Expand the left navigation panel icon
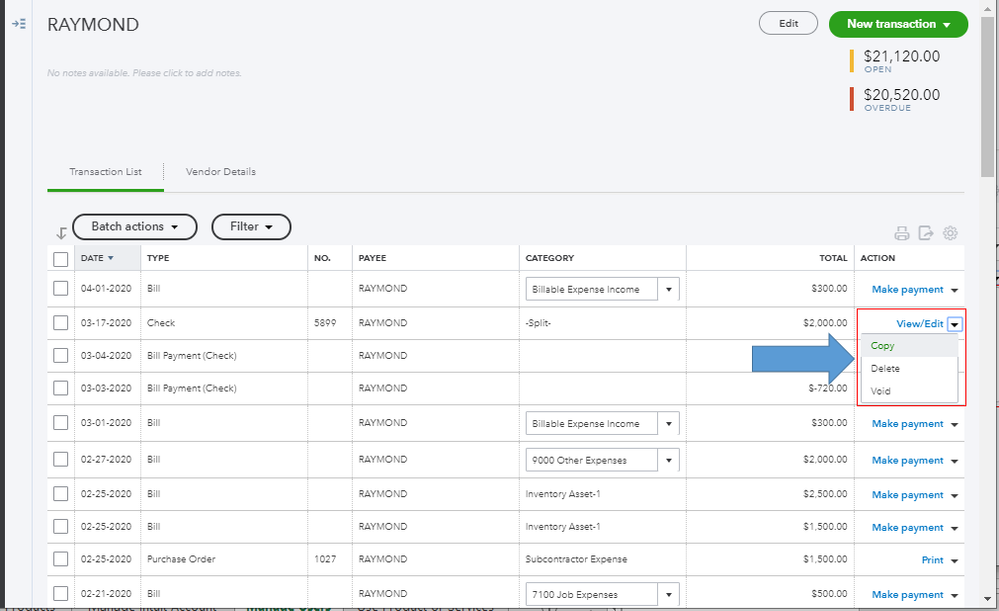This screenshot has width=999, height=611. pos(18,24)
